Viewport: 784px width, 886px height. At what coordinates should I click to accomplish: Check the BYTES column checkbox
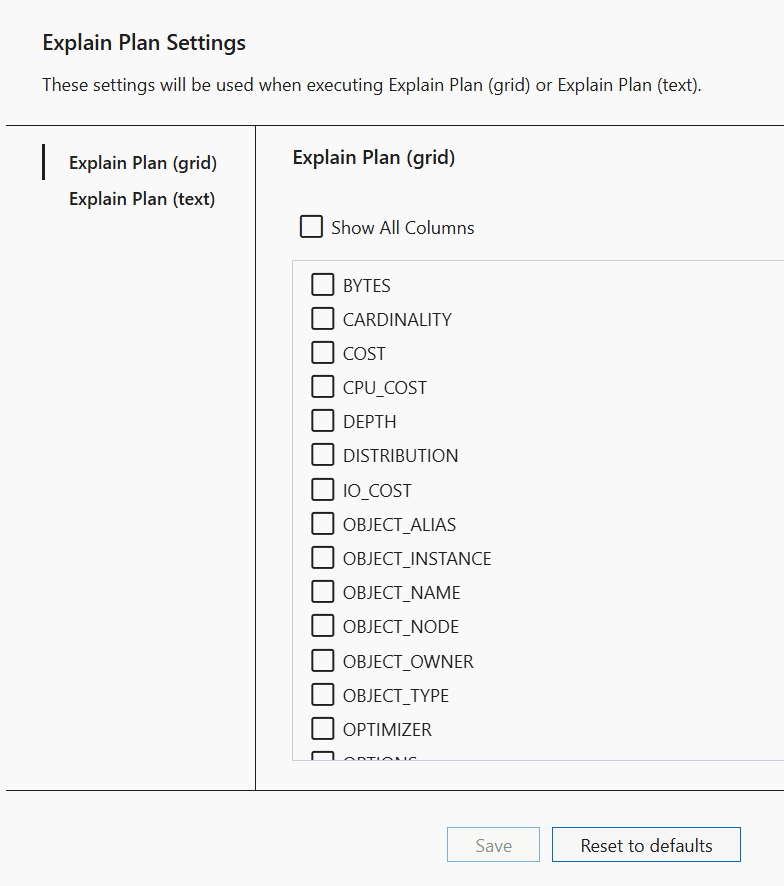[323, 284]
